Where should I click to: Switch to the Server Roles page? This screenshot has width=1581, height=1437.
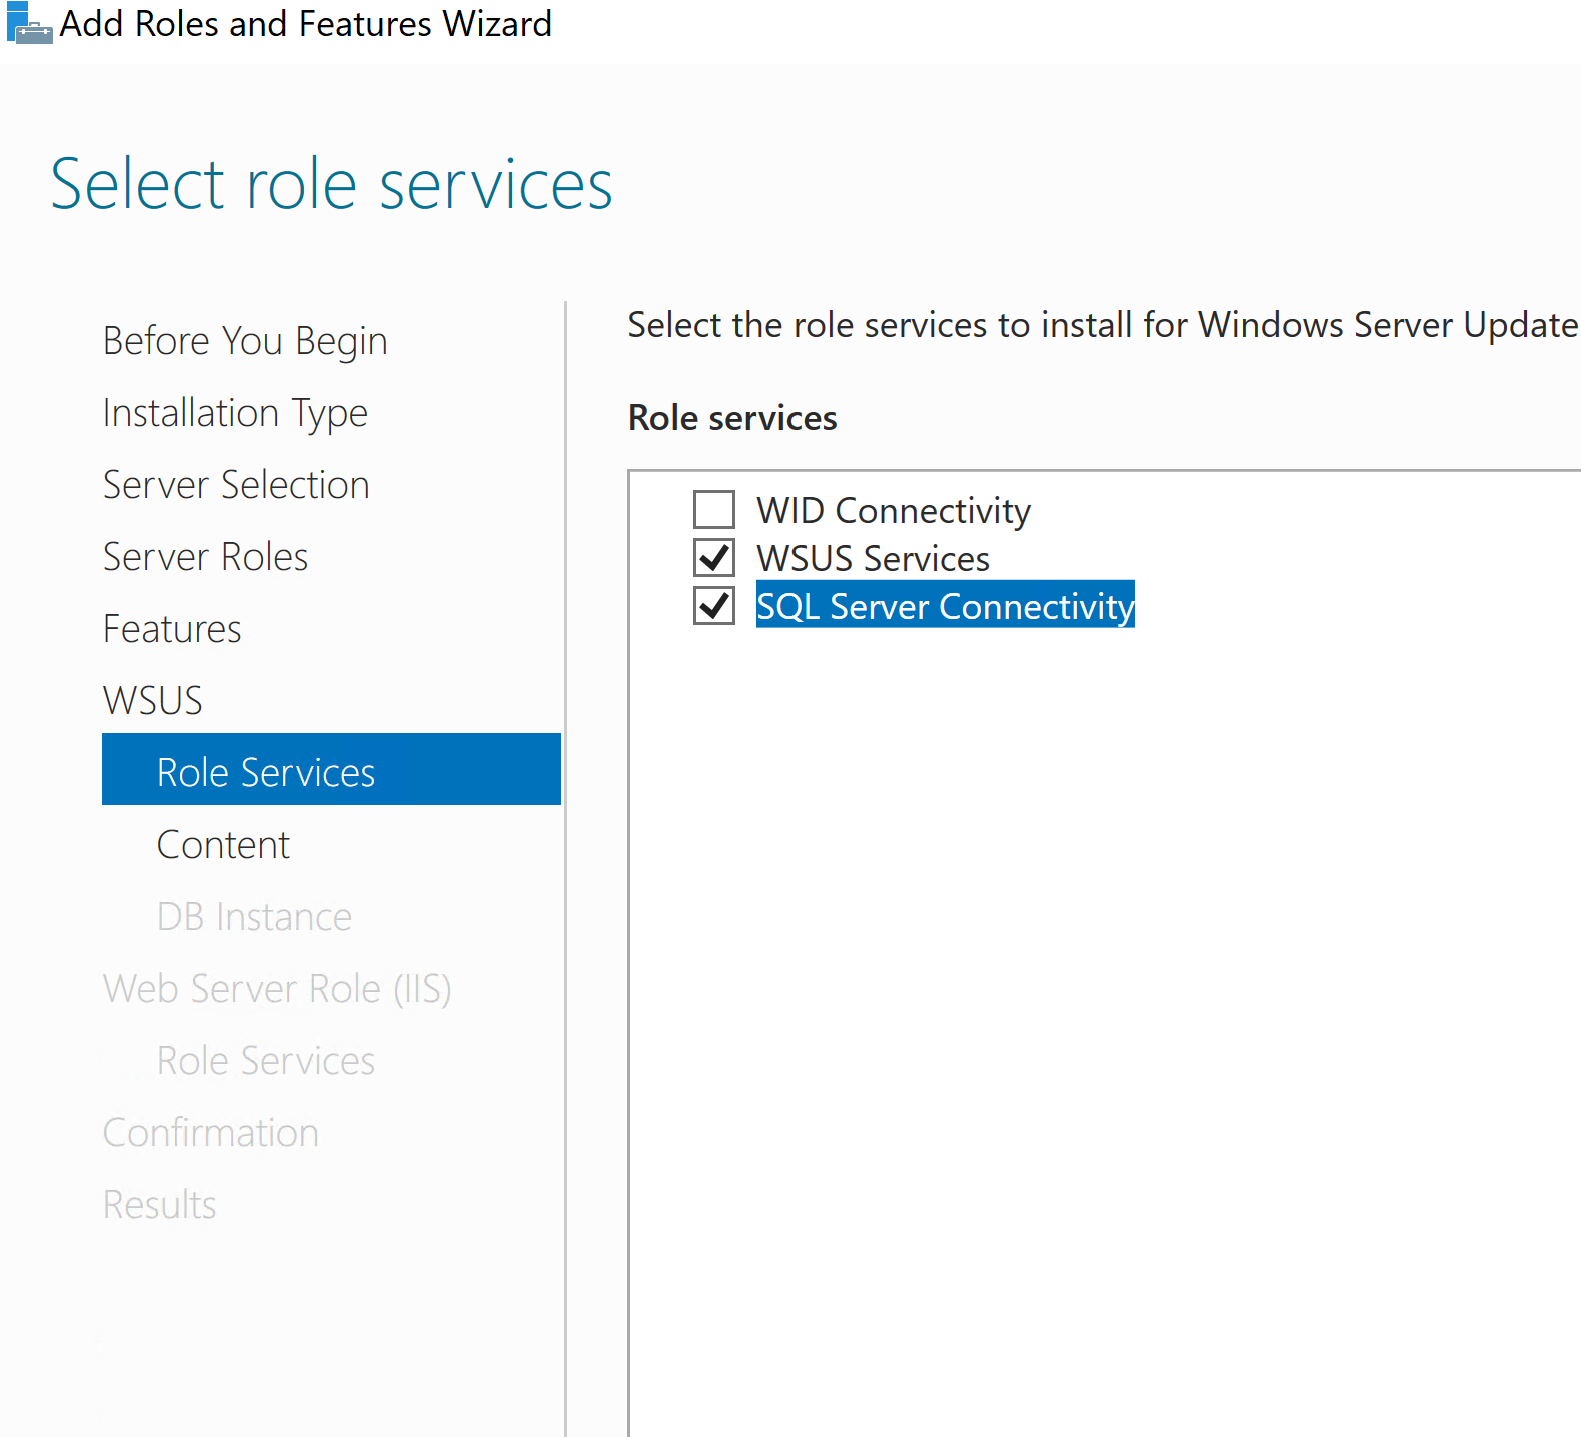[x=205, y=557]
